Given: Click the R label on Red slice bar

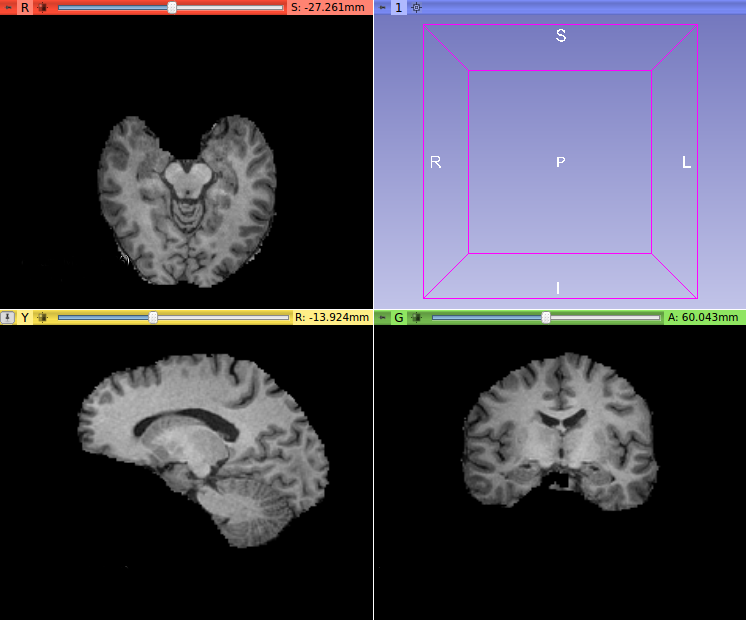Looking at the screenshot, I should [25, 7].
